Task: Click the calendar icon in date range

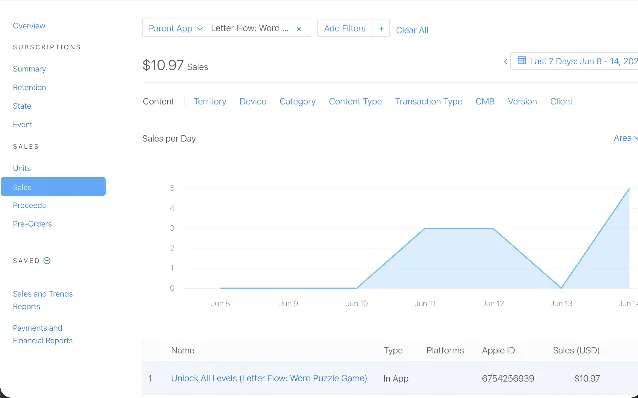Action: [522, 61]
